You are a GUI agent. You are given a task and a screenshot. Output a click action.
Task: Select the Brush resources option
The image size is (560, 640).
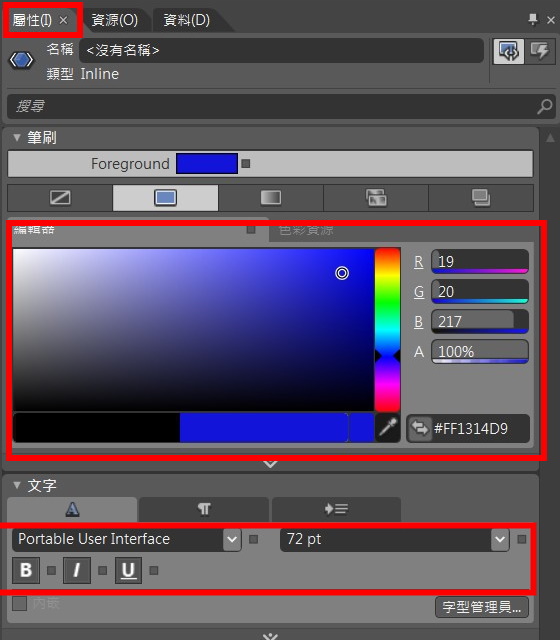pos(481,198)
